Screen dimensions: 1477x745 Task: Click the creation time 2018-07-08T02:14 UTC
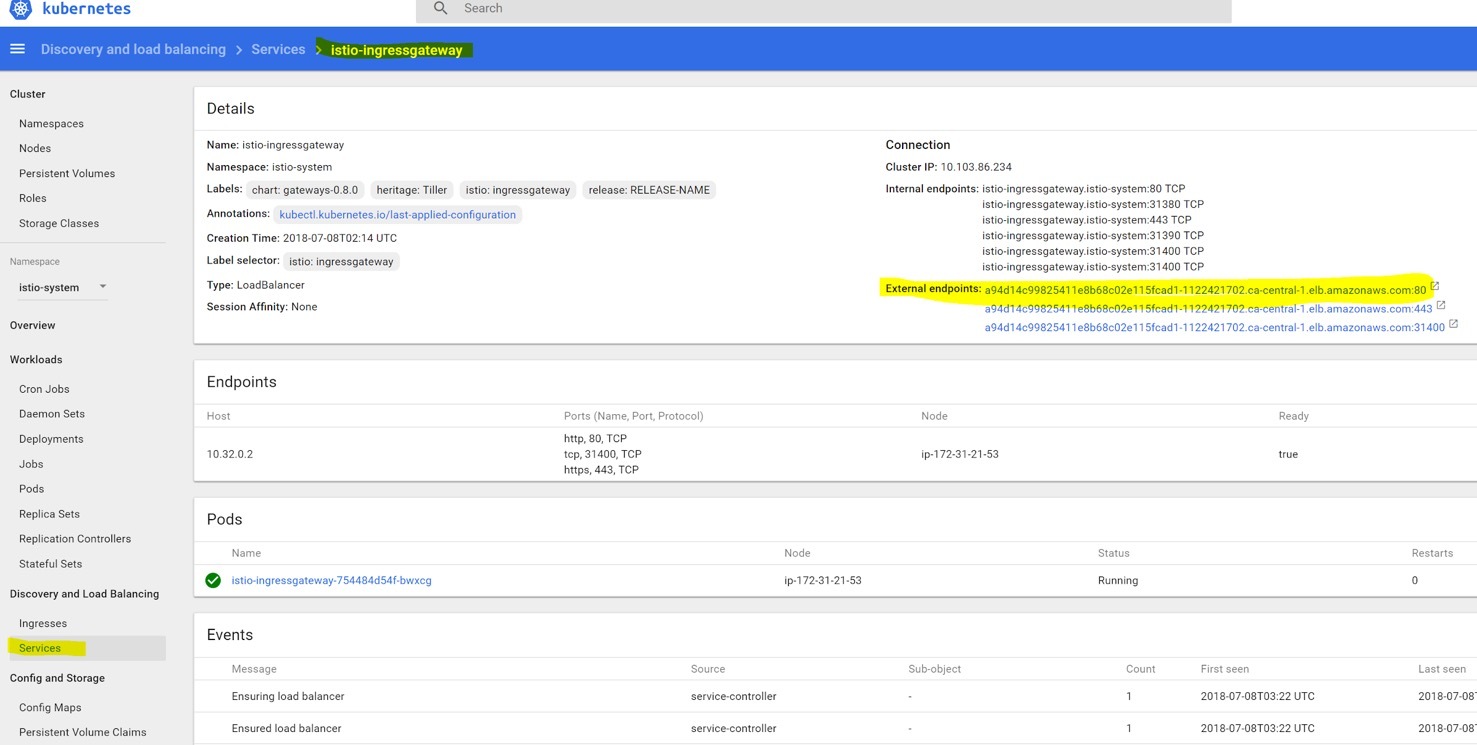pyautogui.click(x=340, y=238)
